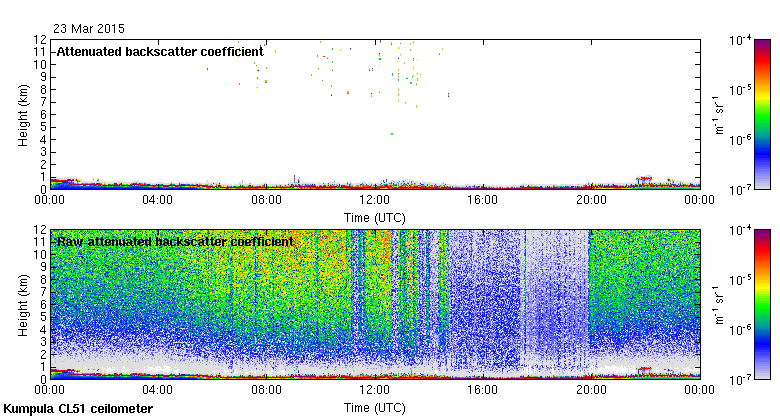Click the "Kumpula CL51 ceilometer" caption
The image size is (780, 420).
click(x=78, y=409)
